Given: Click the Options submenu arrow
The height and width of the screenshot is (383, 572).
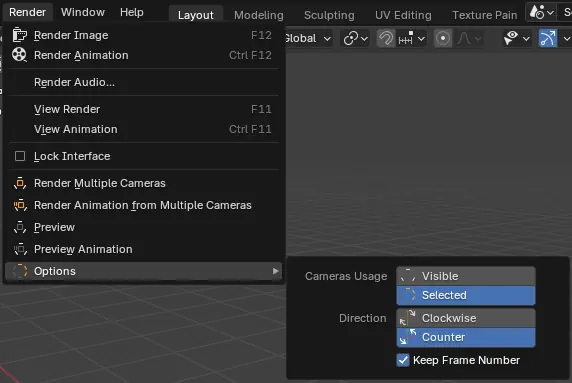Looking at the screenshot, I should point(275,271).
